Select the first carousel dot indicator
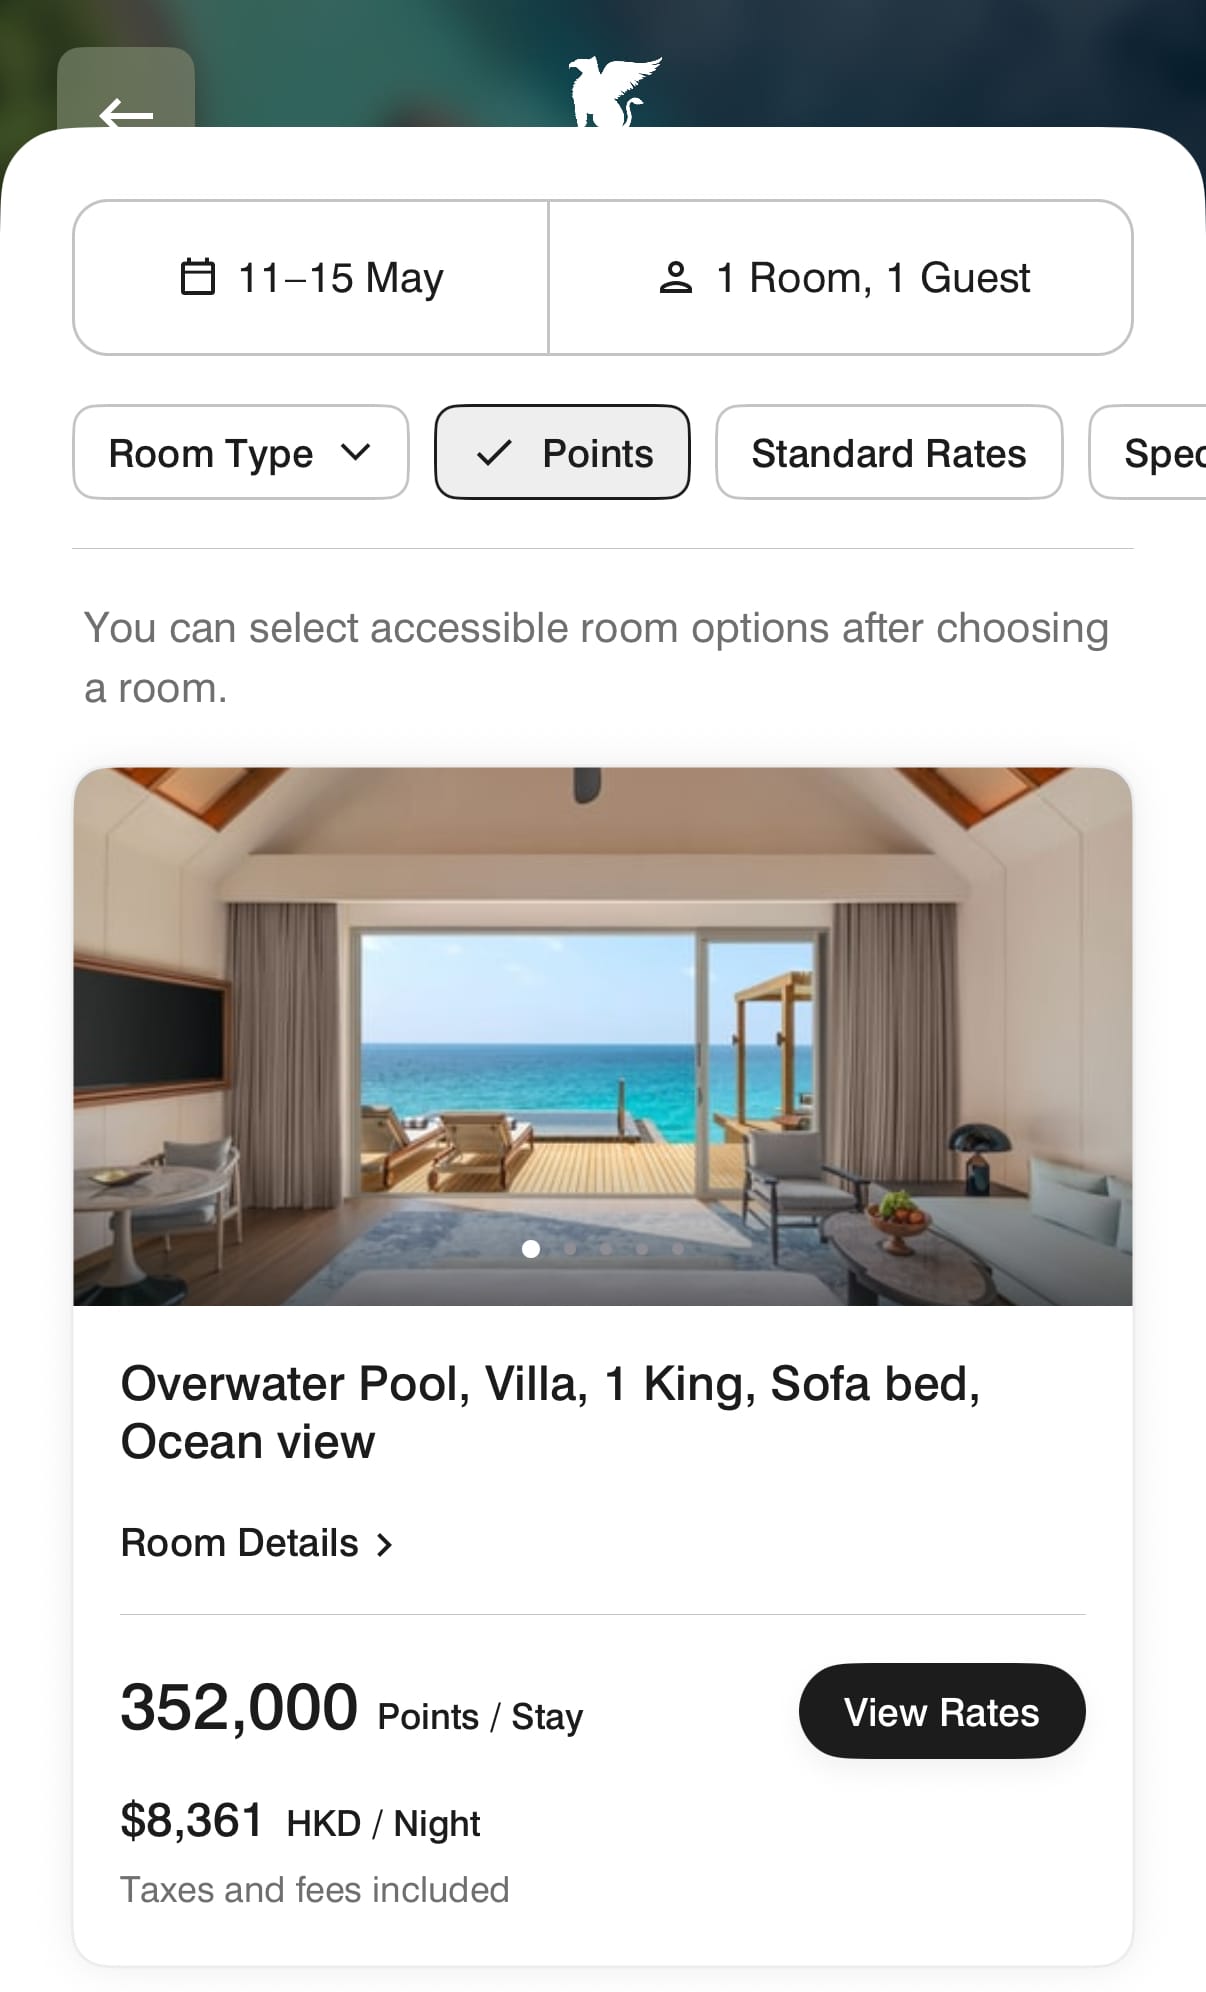 (x=531, y=1249)
